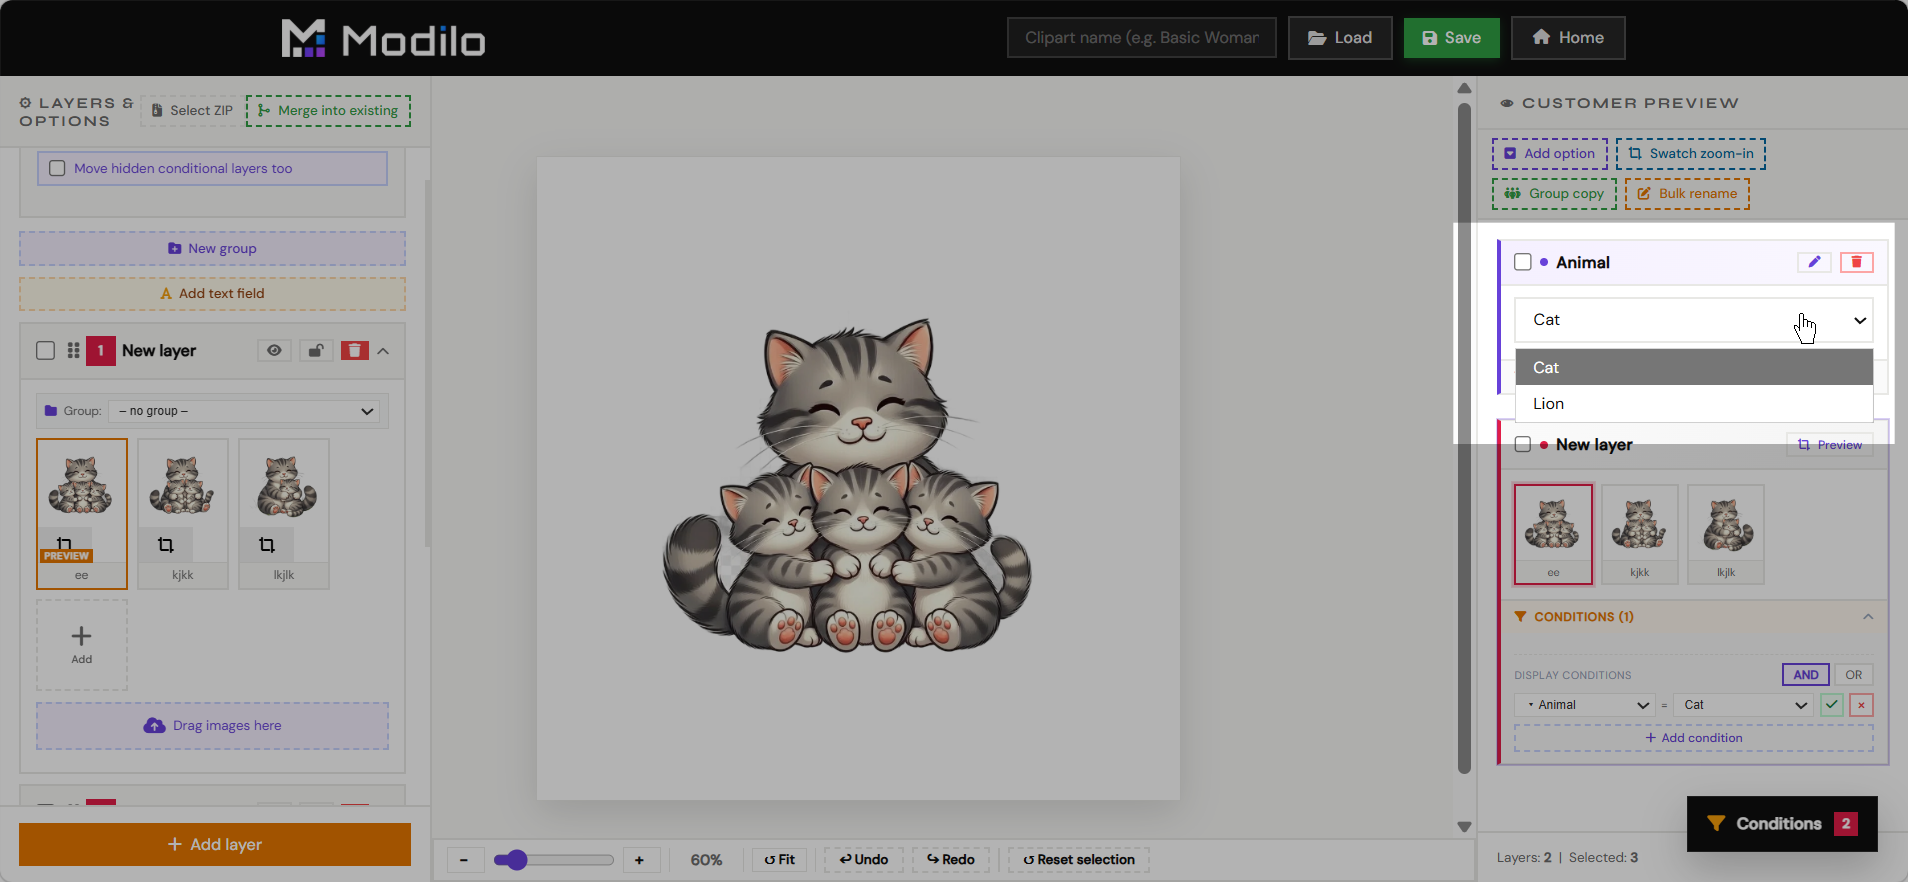Collapse the Conditions (1) section
The height and width of the screenshot is (882, 1908).
point(1868,617)
